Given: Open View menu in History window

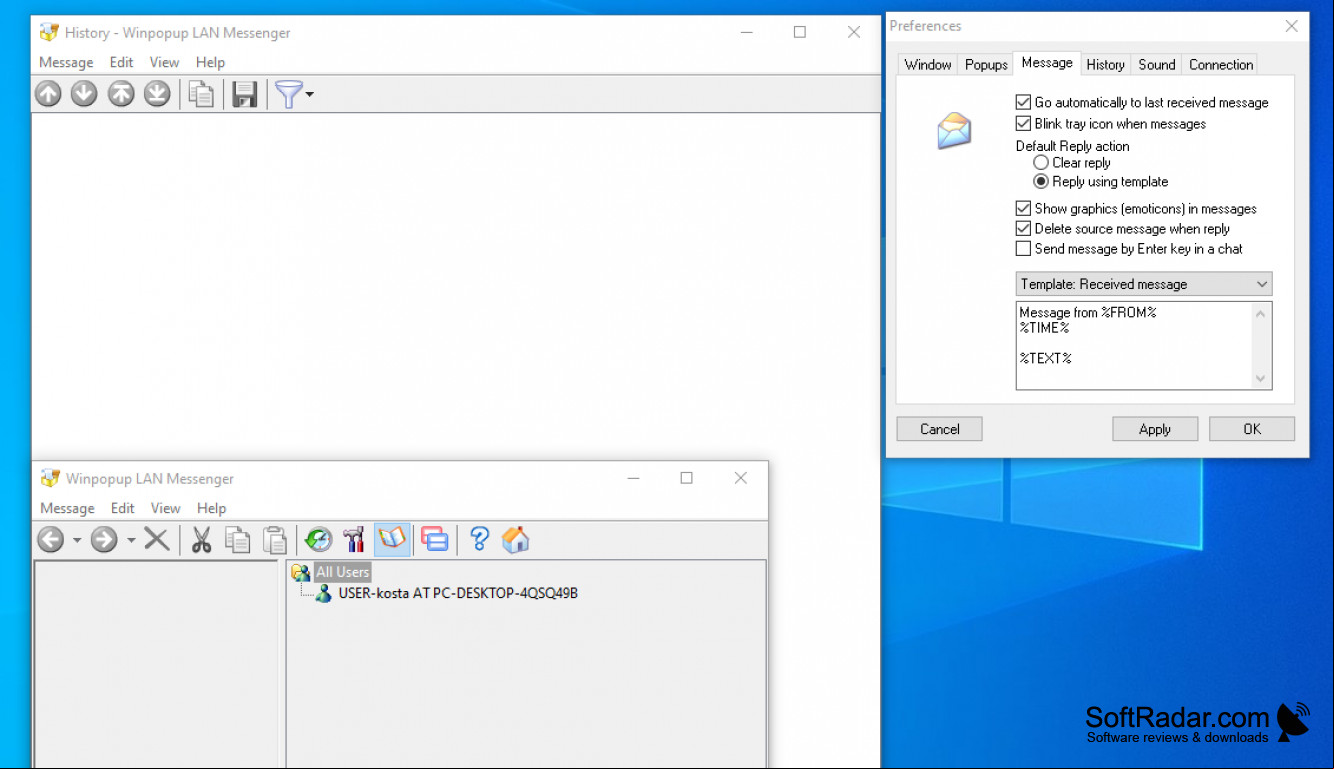Looking at the screenshot, I should [x=165, y=62].
